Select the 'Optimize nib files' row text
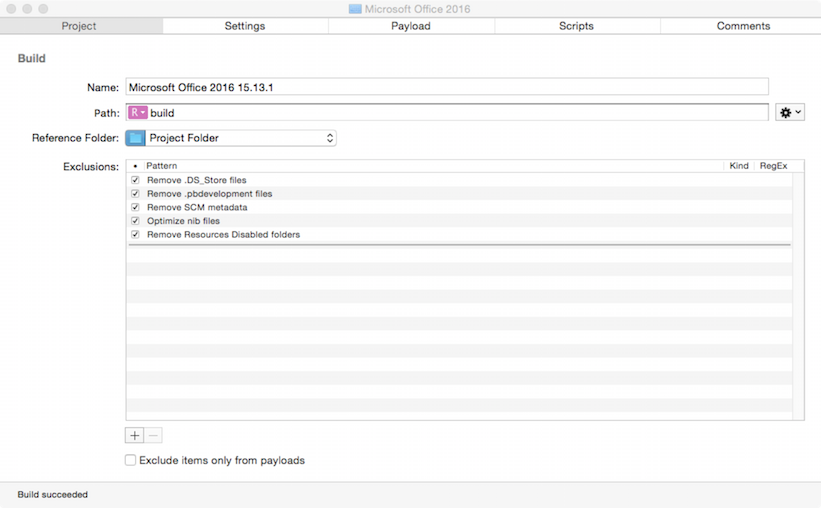 (x=183, y=221)
